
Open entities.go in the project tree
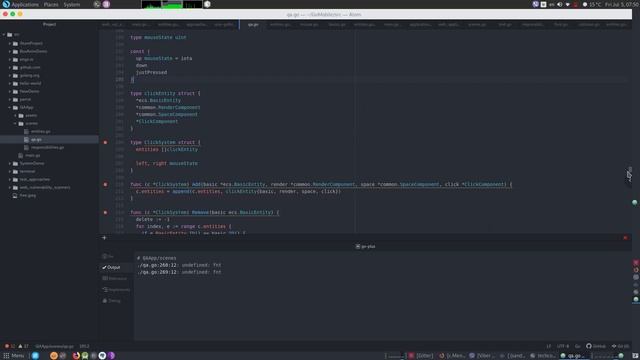coord(40,131)
